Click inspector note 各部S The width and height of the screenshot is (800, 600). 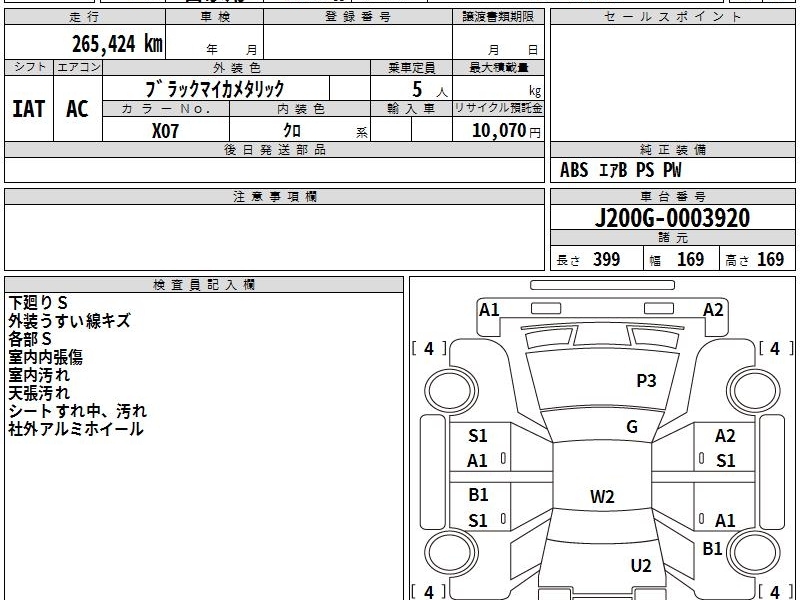(30, 339)
